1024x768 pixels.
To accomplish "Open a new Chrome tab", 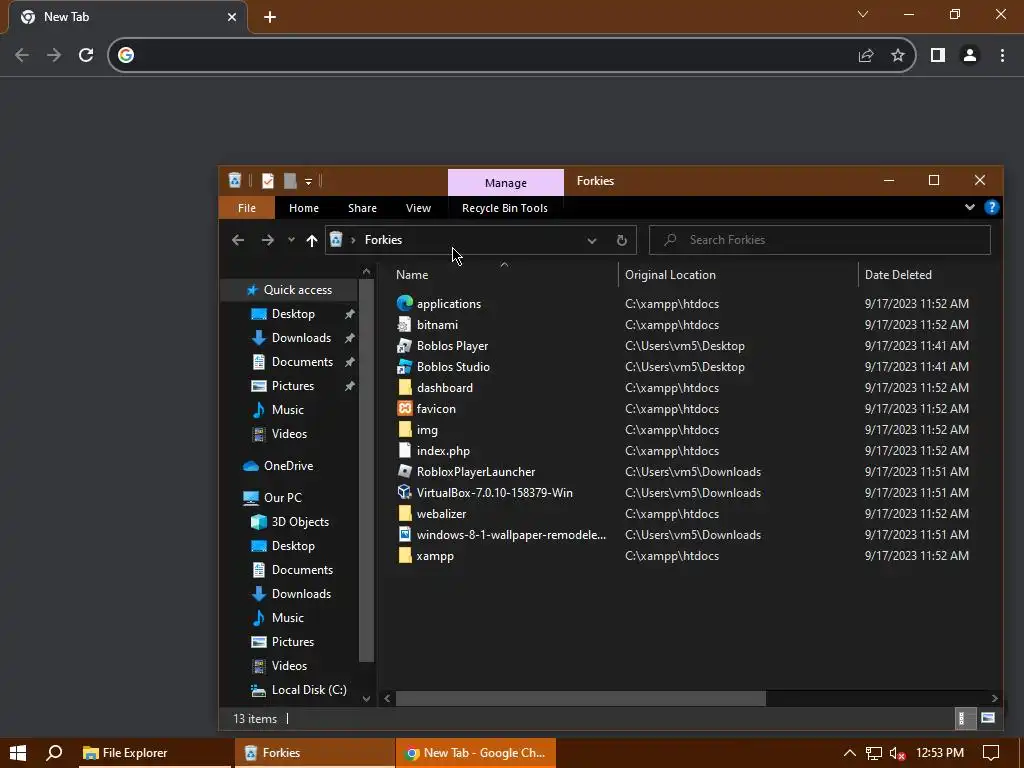I will (x=270, y=17).
